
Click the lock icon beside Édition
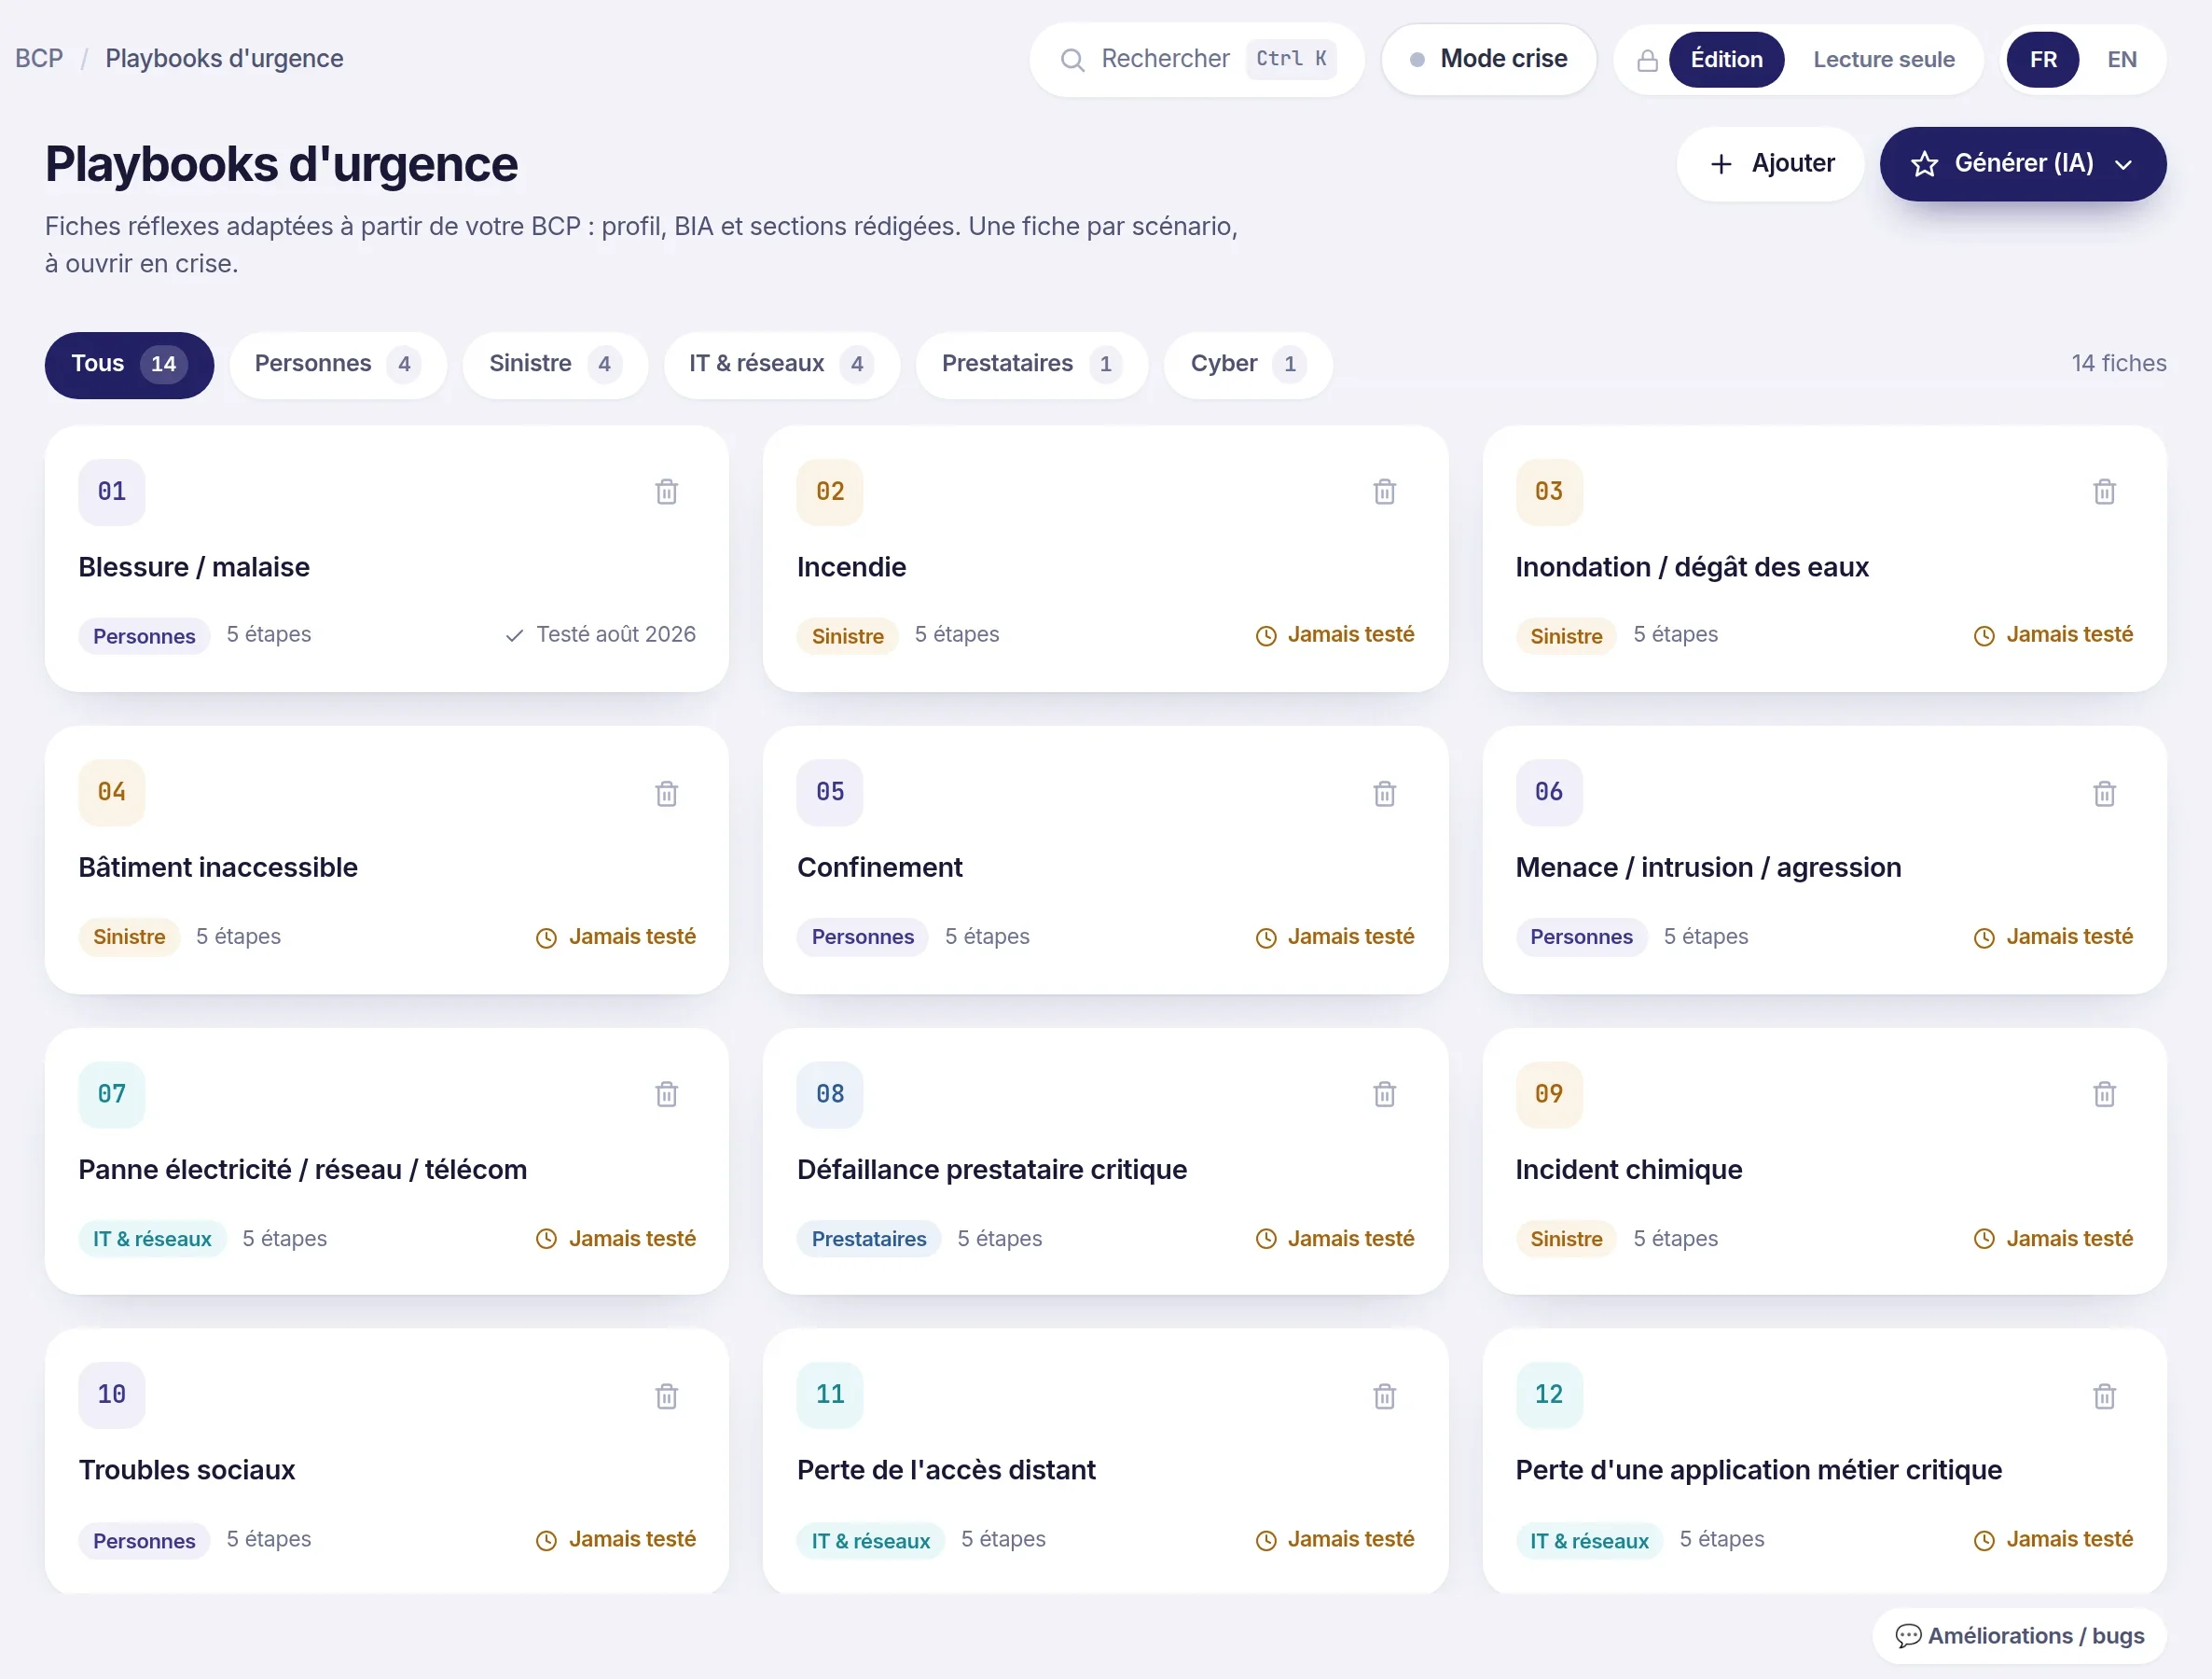tap(1647, 60)
